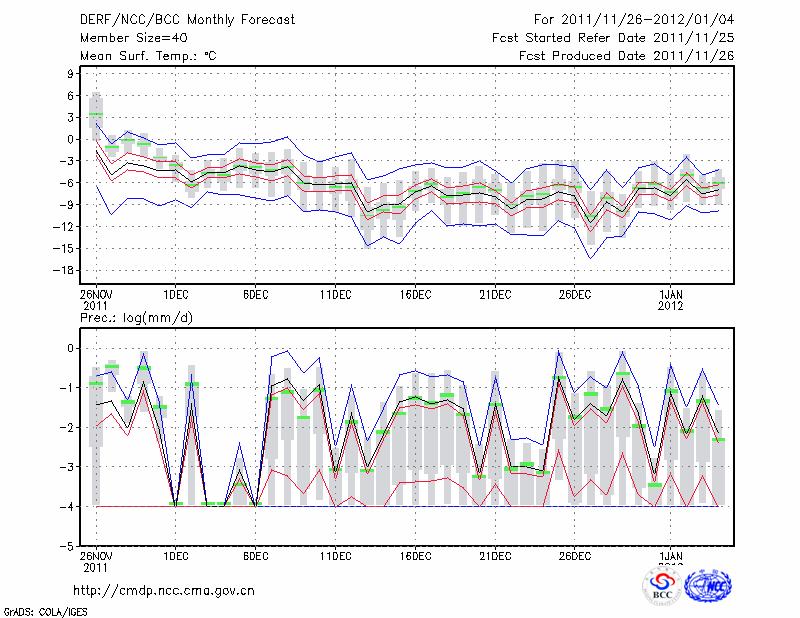Select the Fcst Started Refer Date line
Viewport: 800px width, 618px height.
[613, 38]
